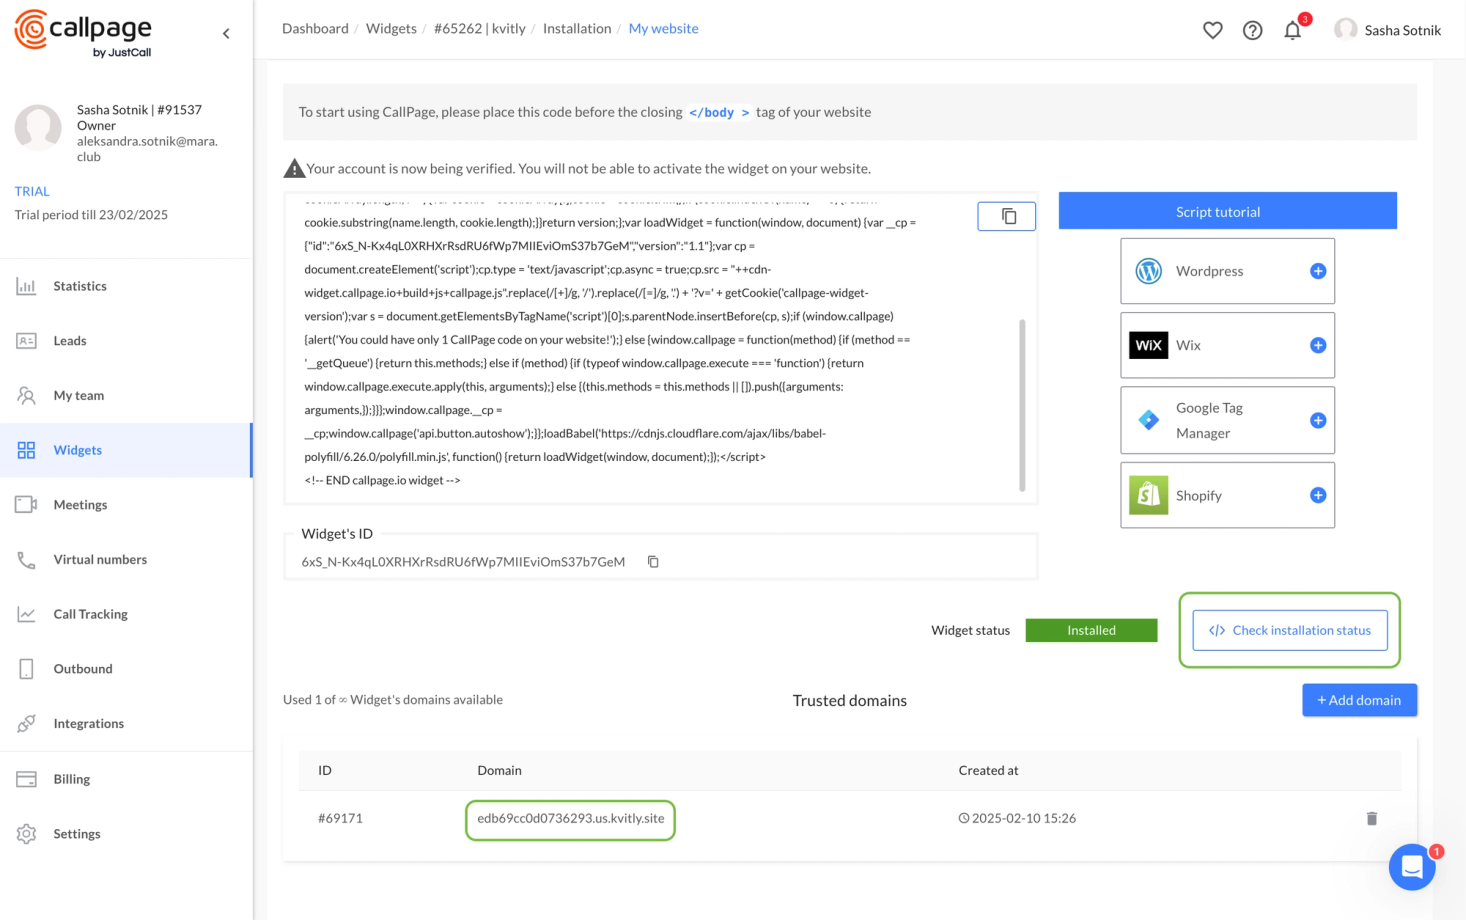This screenshot has height=920, width=1466.
Task: Click the heart favorites icon
Action: pyautogui.click(x=1213, y=31)
